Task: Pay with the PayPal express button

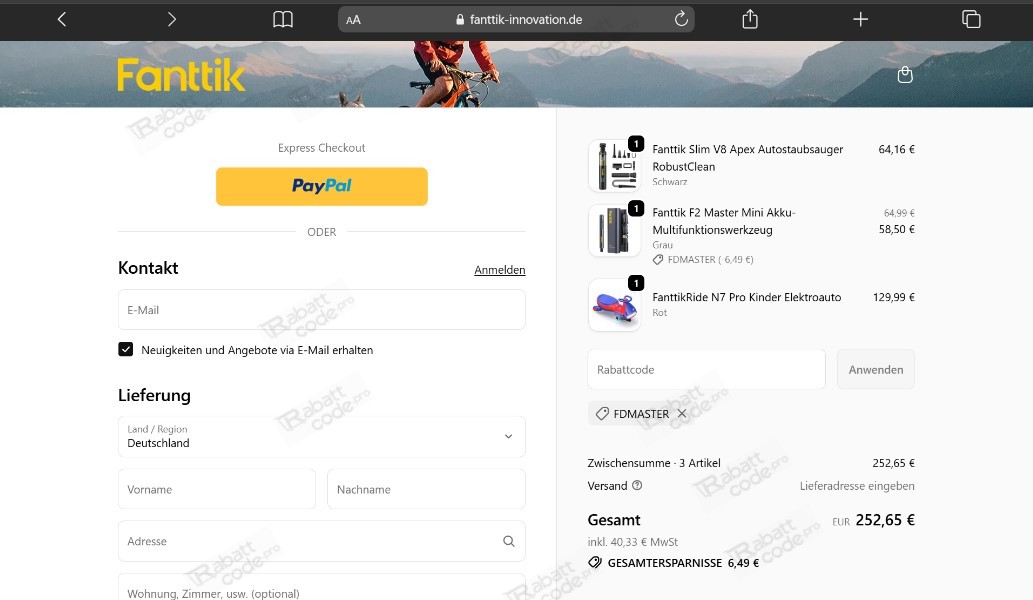Action: (321, 186)
